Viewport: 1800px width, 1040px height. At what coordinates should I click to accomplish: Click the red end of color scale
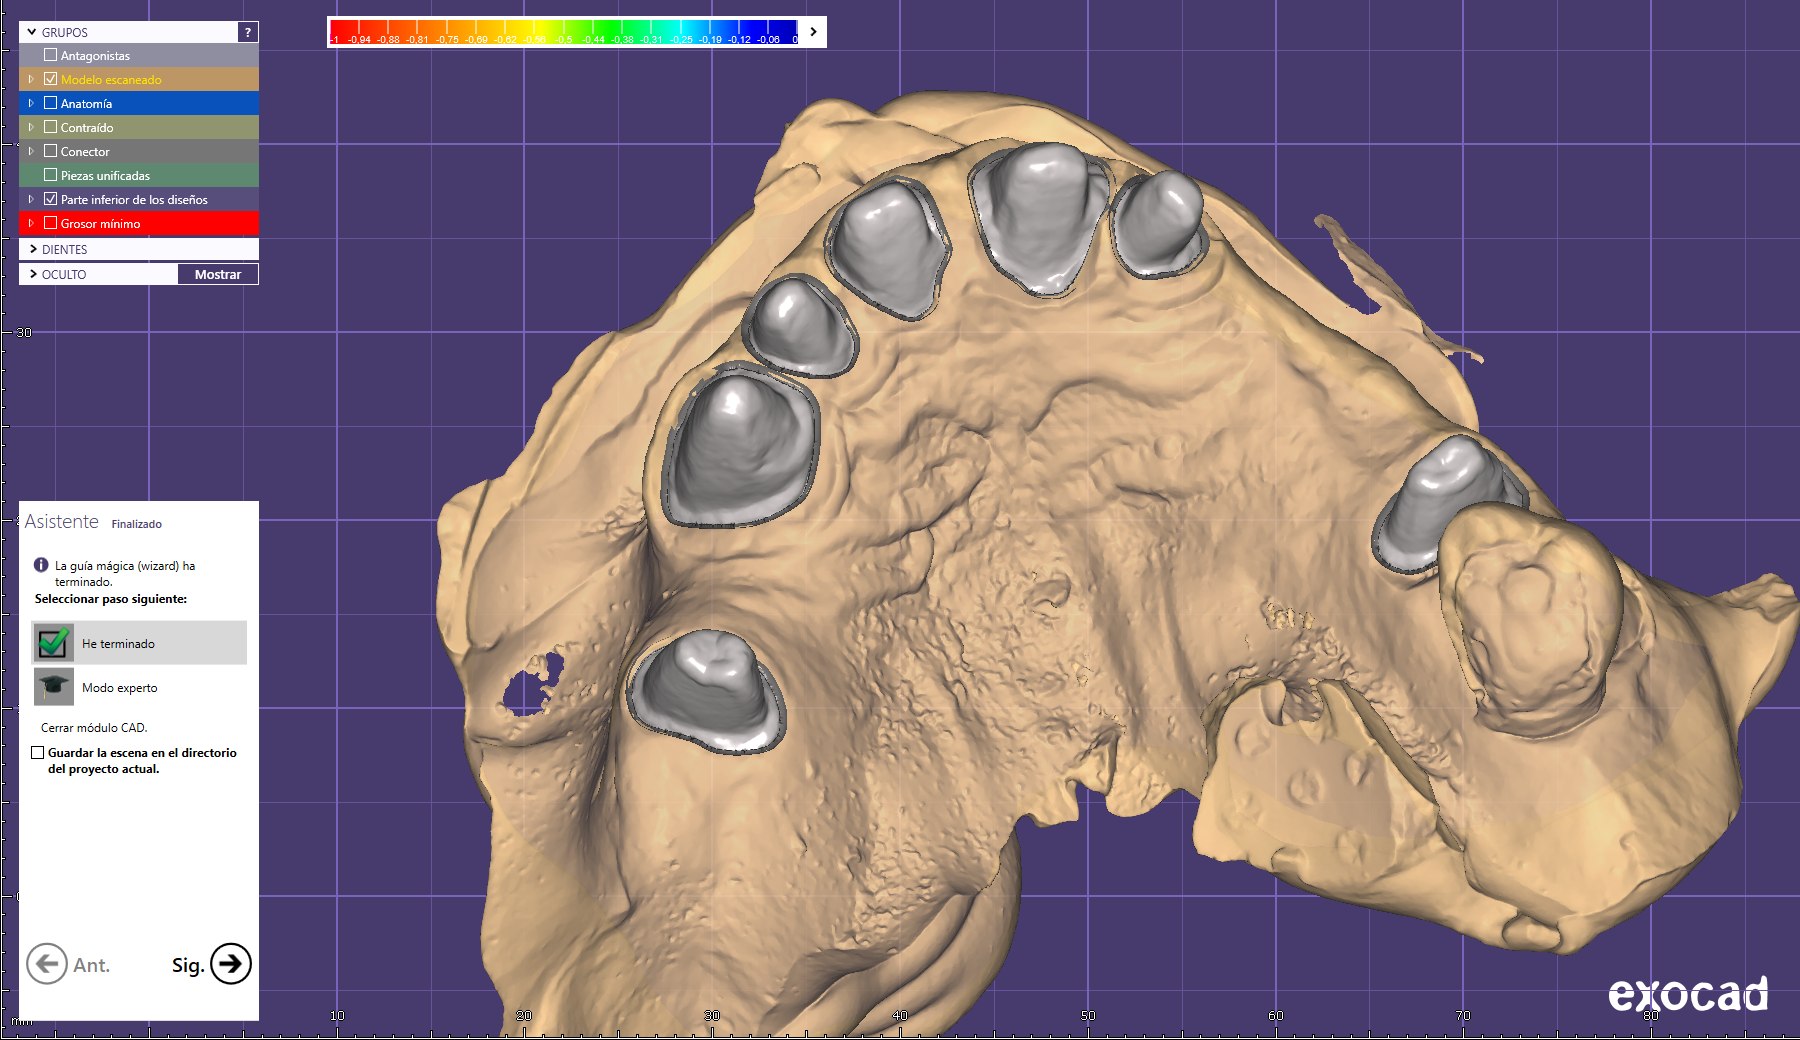click(x=338, y=31)
